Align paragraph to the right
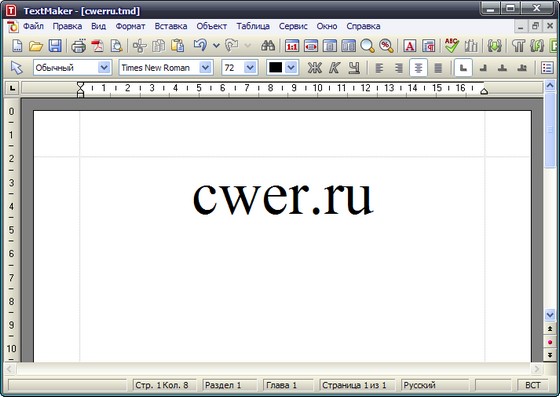The image size is (560, 397). coord(399,67)
